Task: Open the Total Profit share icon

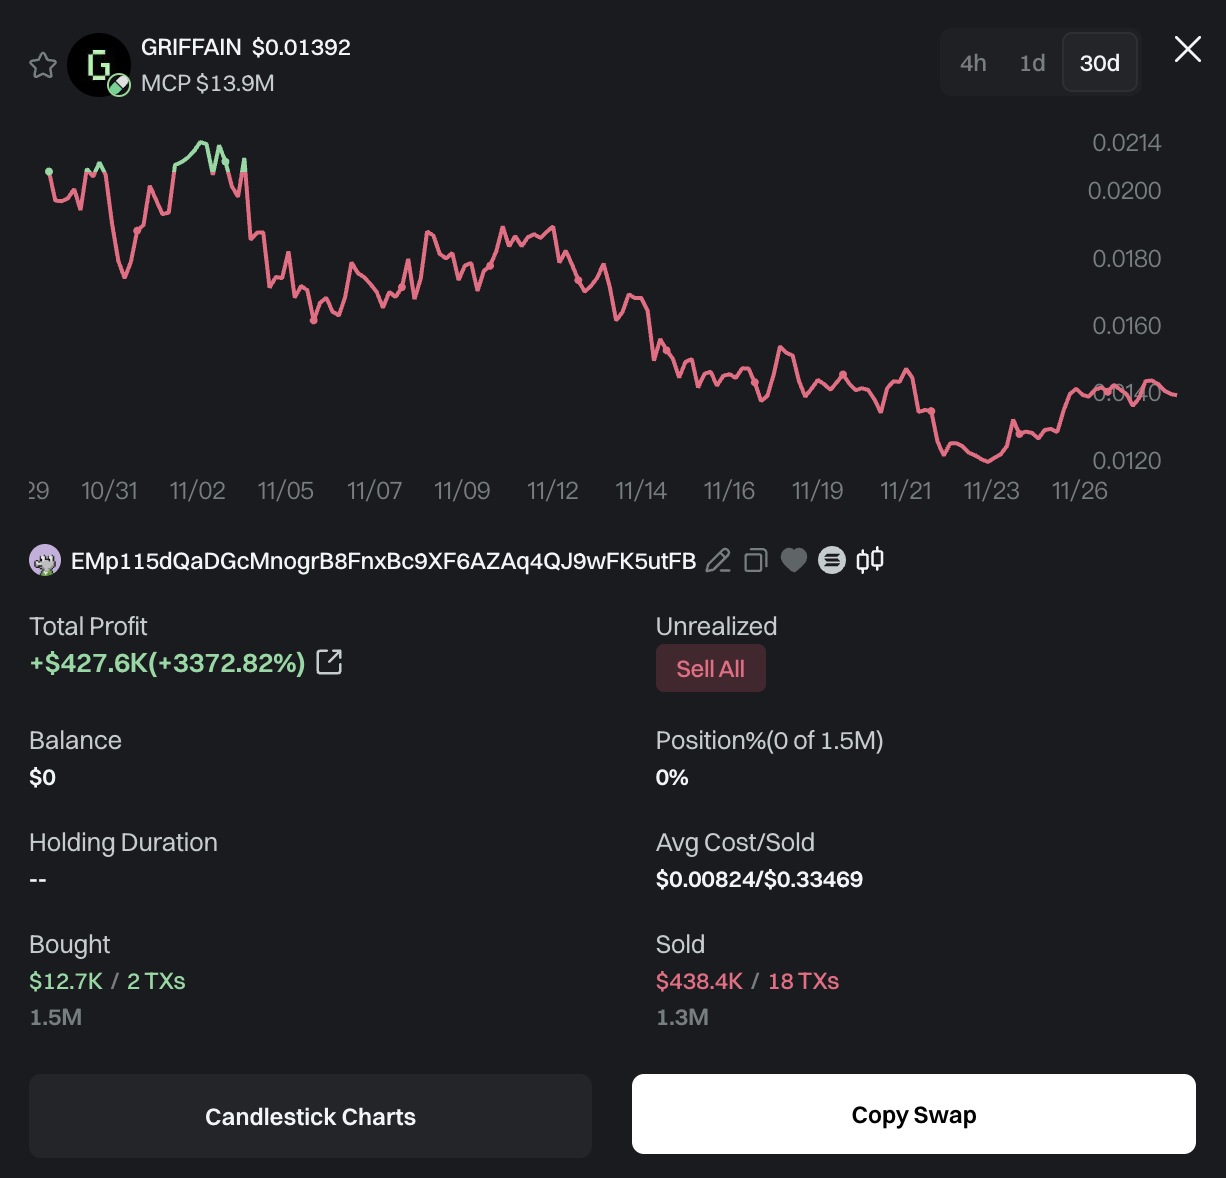Action: (329, 662)
